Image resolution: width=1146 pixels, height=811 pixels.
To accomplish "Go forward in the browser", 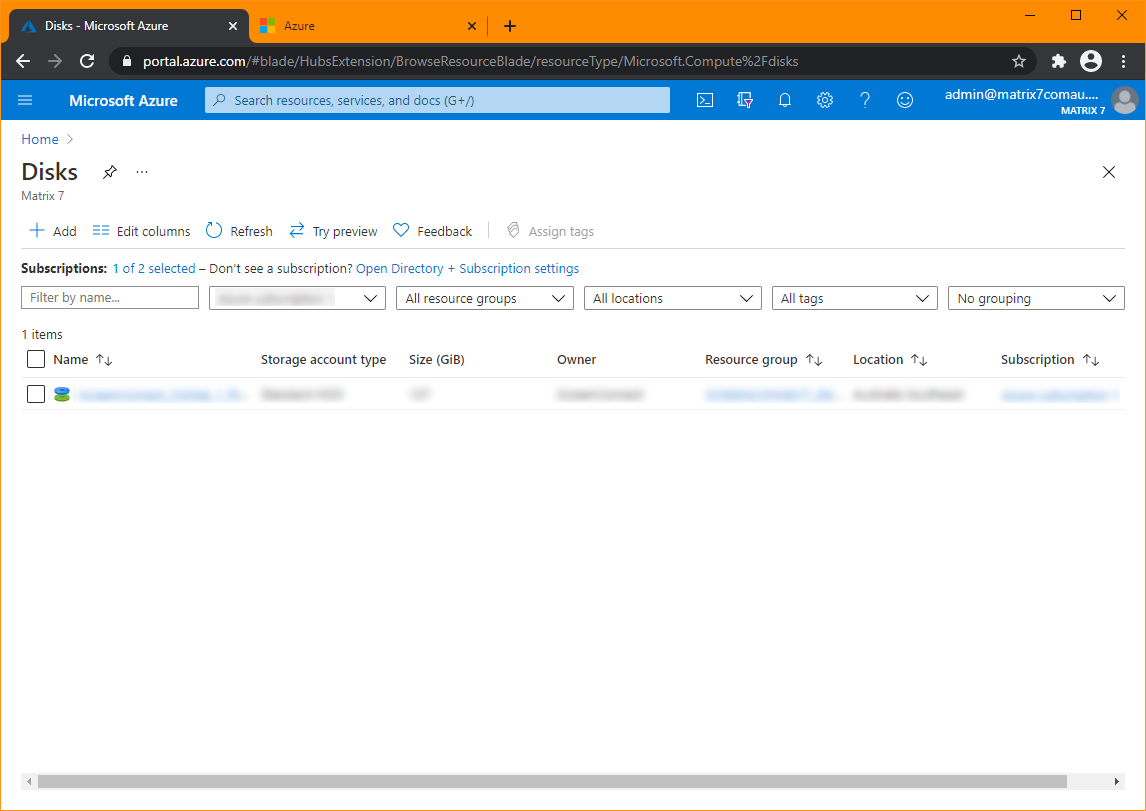I will (55, 61).
